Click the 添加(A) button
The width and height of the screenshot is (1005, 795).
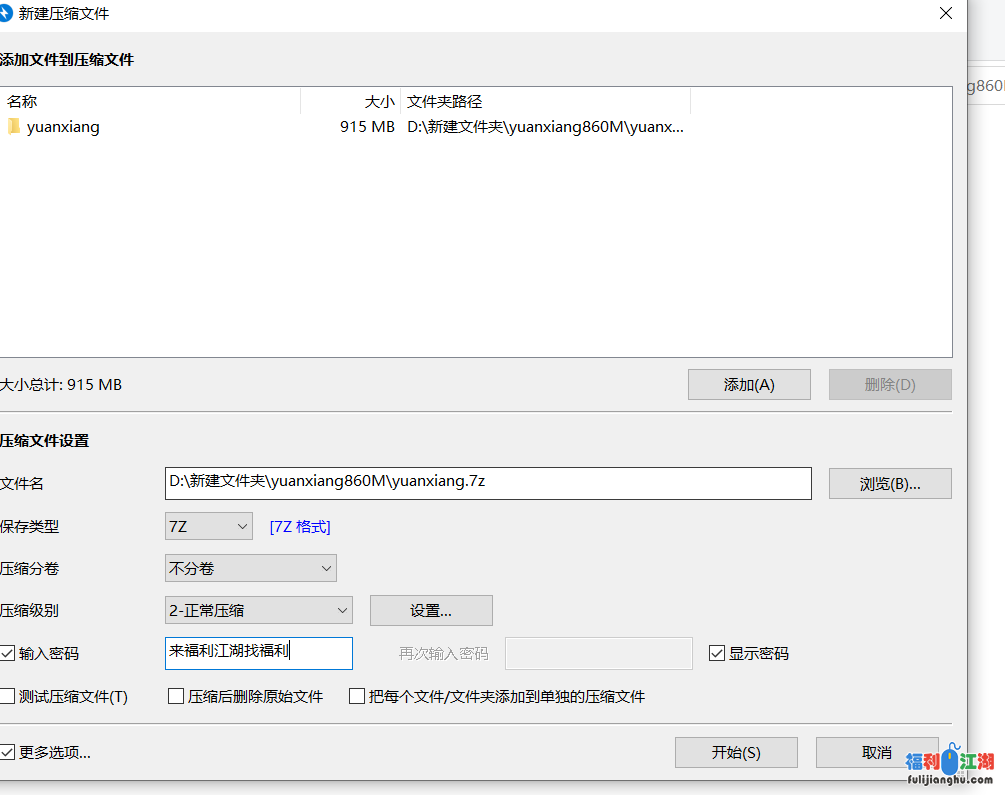pyautogui.click(x=749, y=385)
